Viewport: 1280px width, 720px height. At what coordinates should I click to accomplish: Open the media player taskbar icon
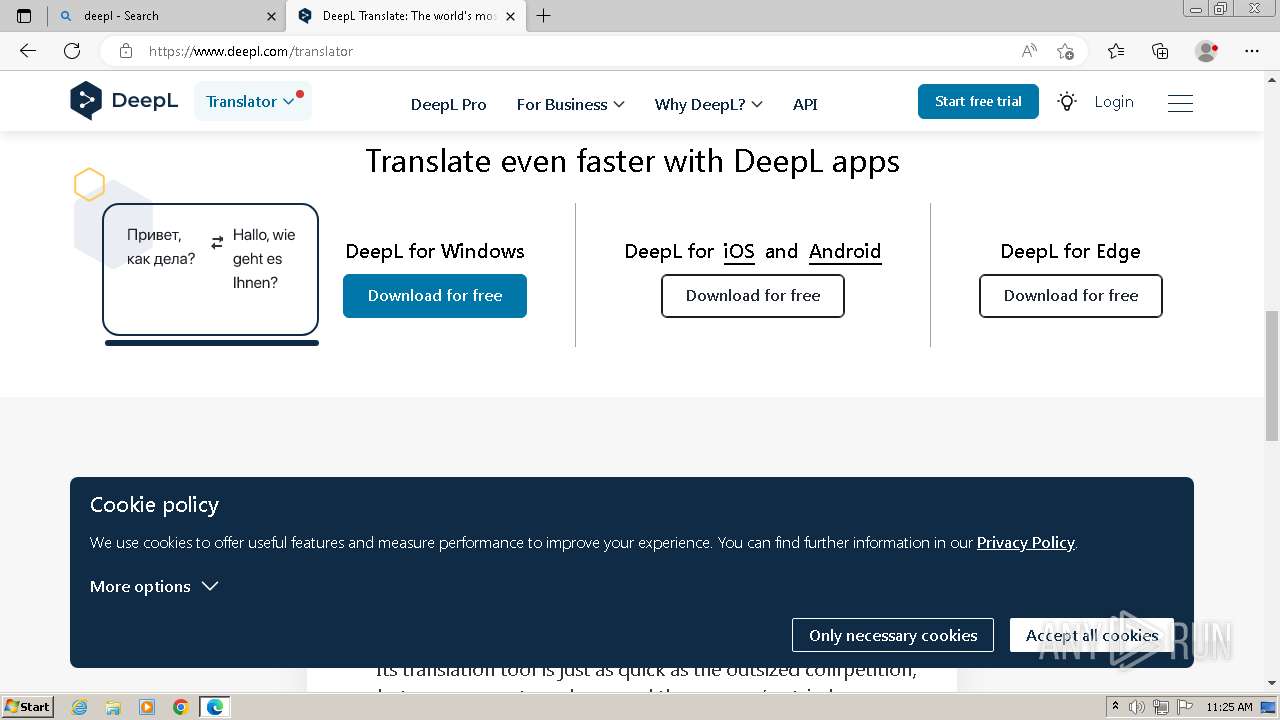(x=147, y=707)
